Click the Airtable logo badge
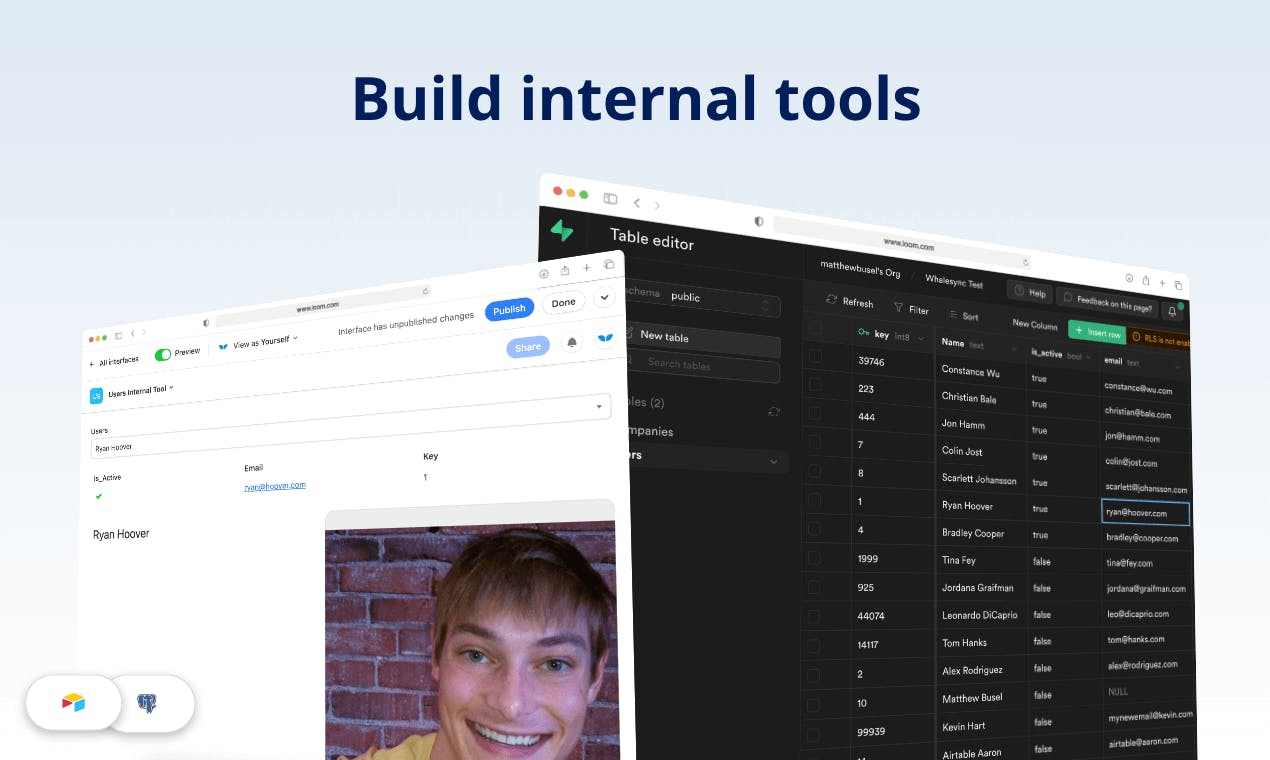This screenshot has width=1270, height=760. [74, 702]
